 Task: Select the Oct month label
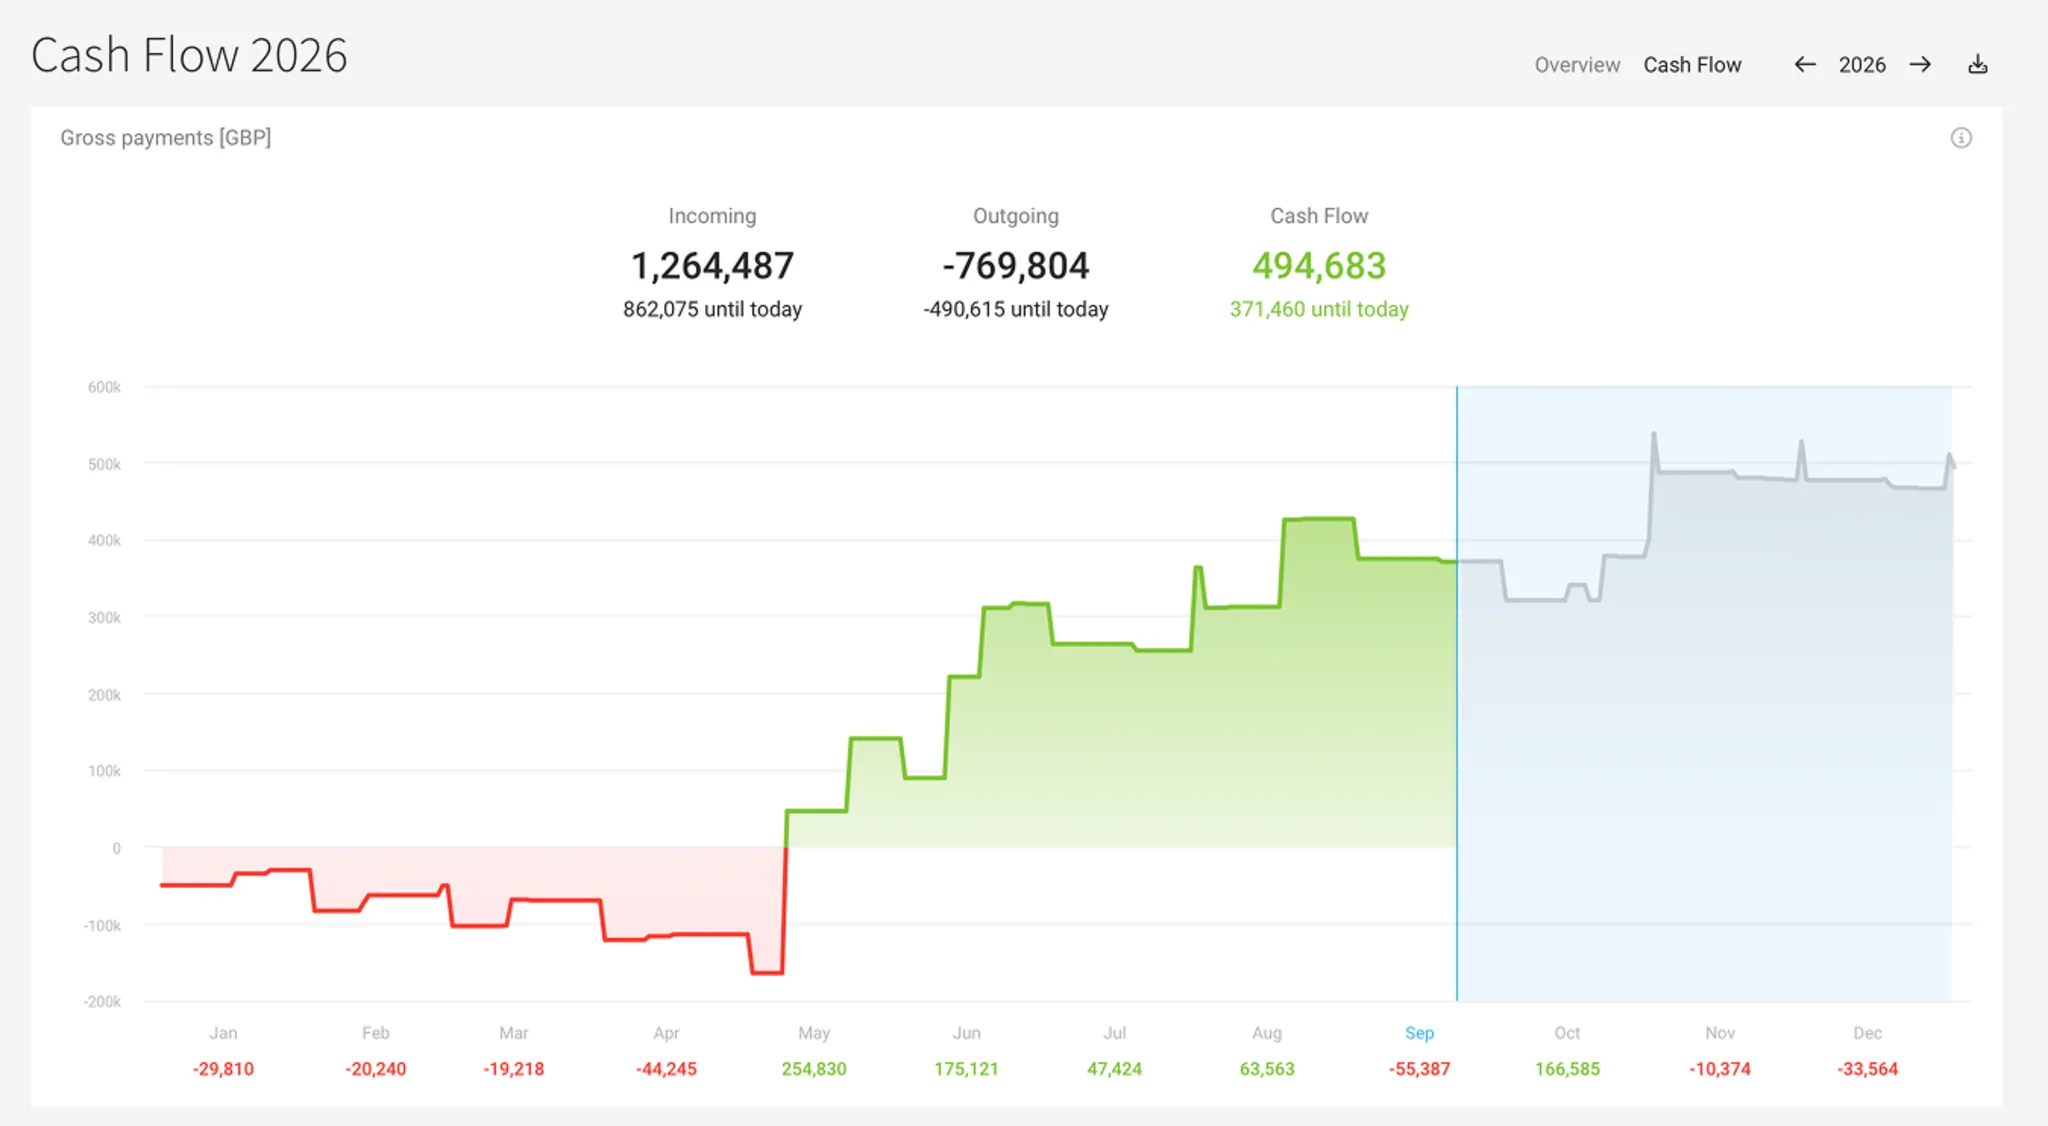tap(1567, 1033)
